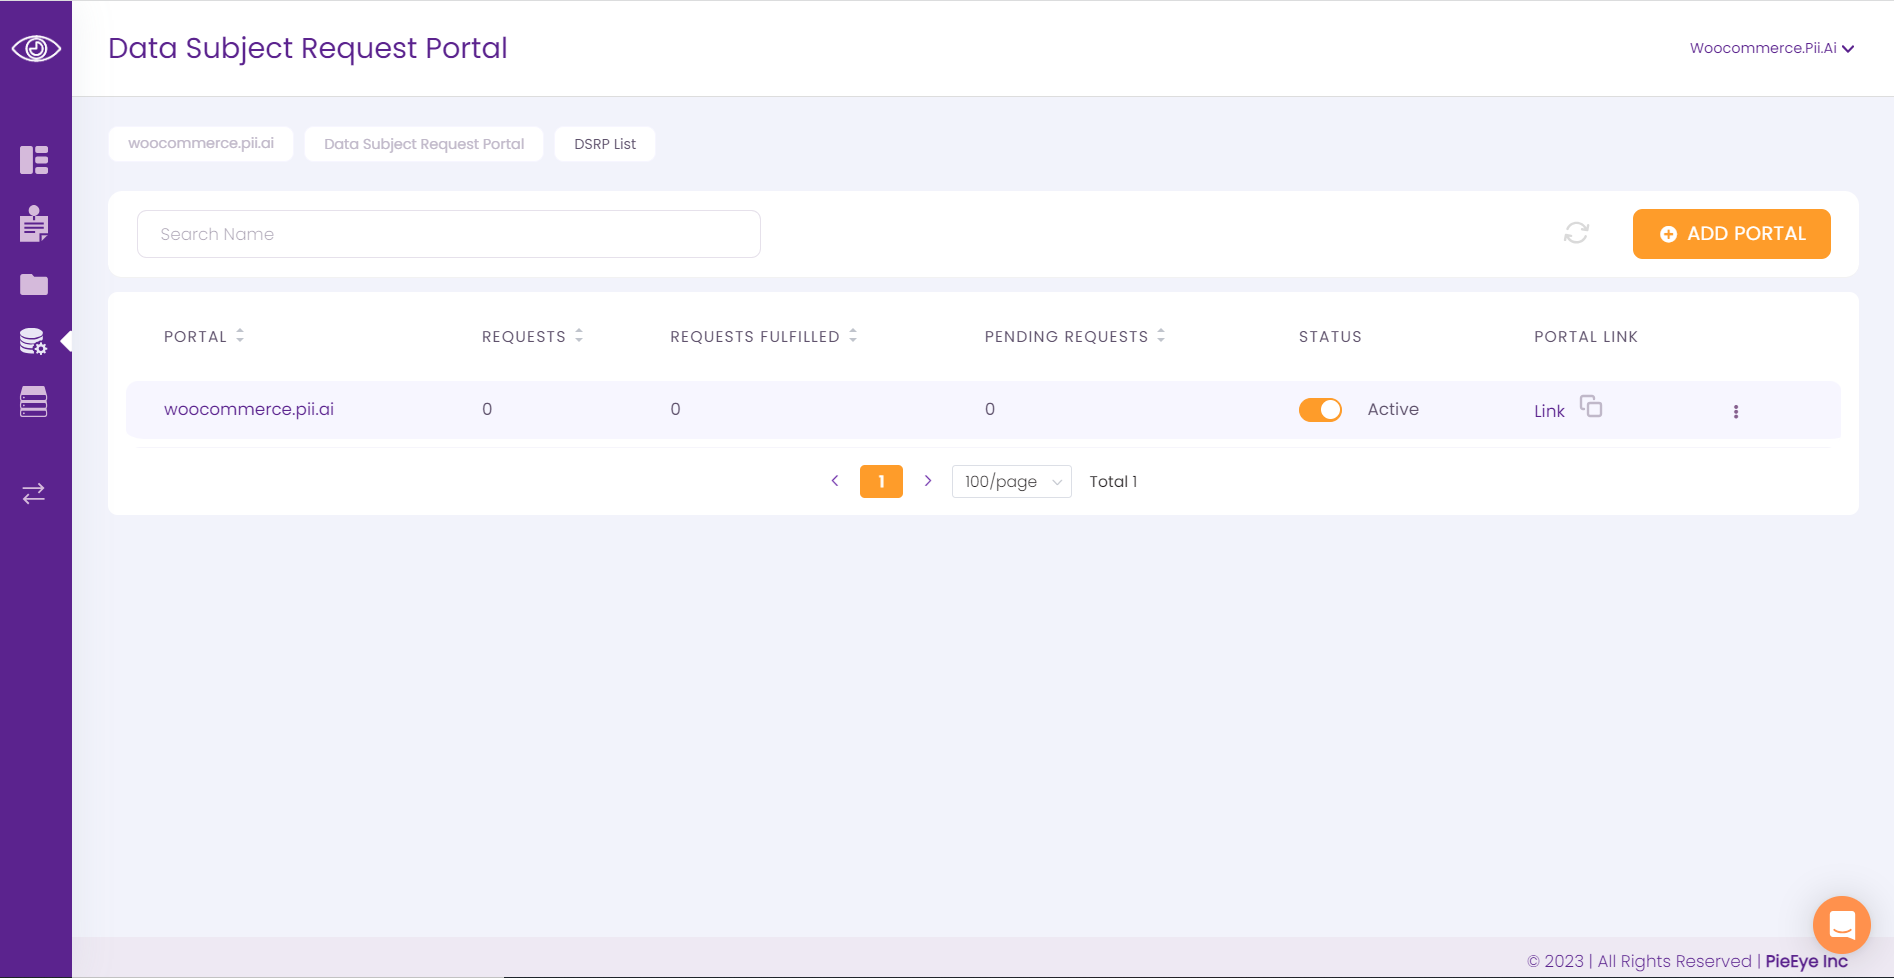The width and height of the screenshot is (1894, 978).
Task: Copy the portal link icon
Action: (1591, 406)
